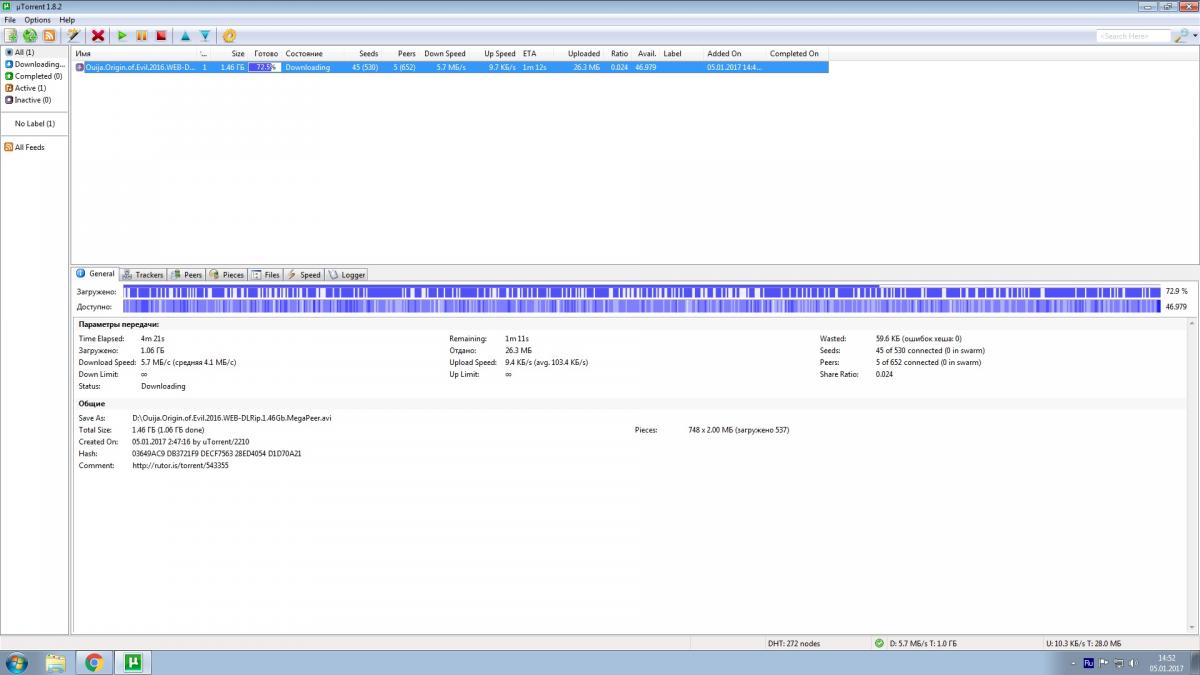Select the Completed (0) category
The height and width of the screenshot is (675, 1200).
point(33,76)
